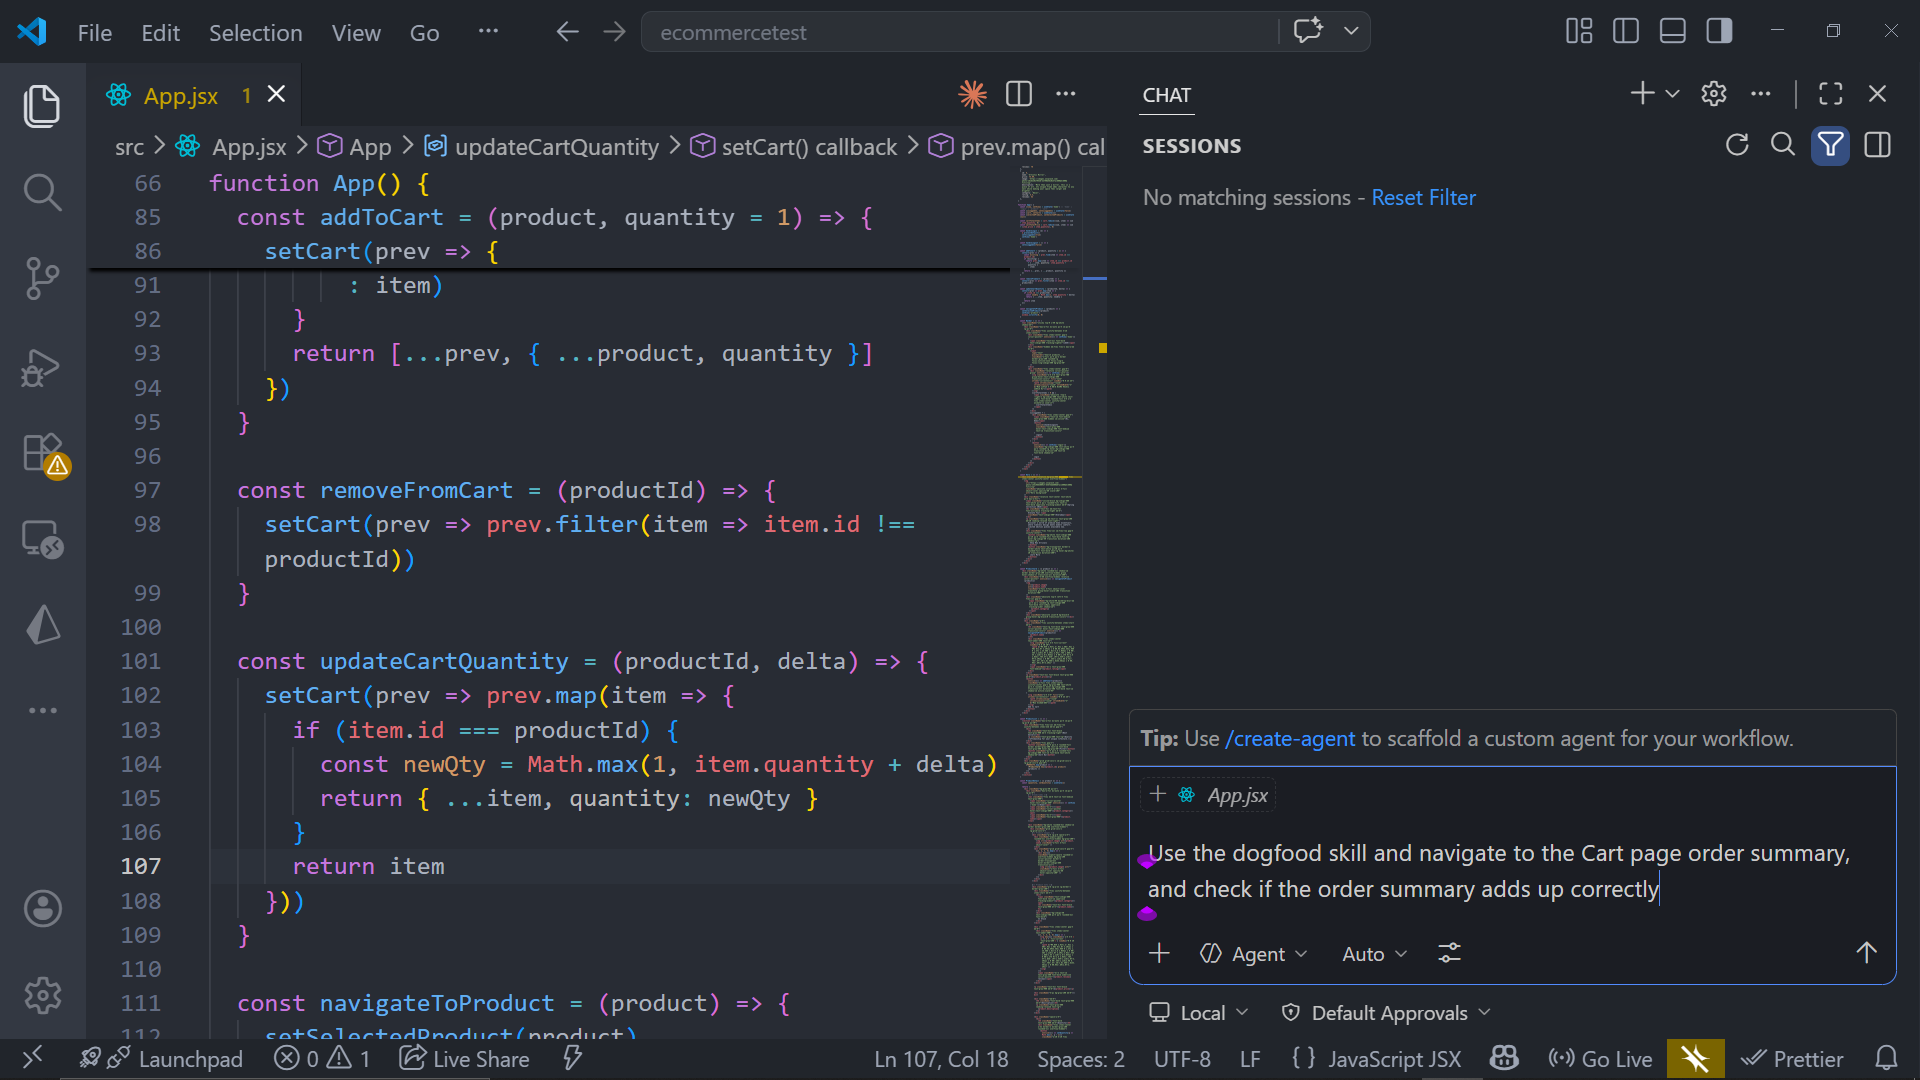Click Prettier in the status bar
This screenshot has height=1080, width=1920.
pos(1792,1059)
